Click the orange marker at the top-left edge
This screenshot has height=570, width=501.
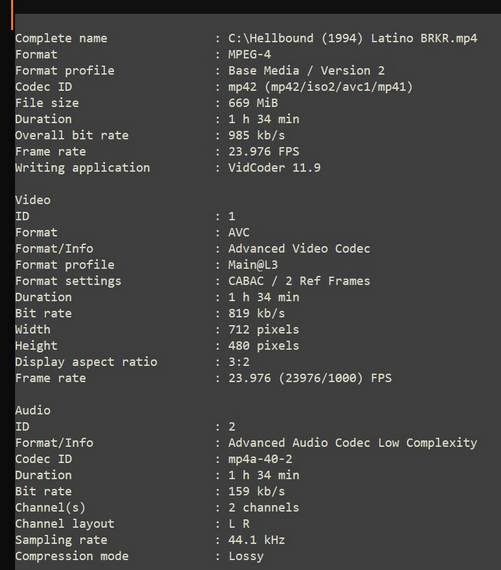12,15
